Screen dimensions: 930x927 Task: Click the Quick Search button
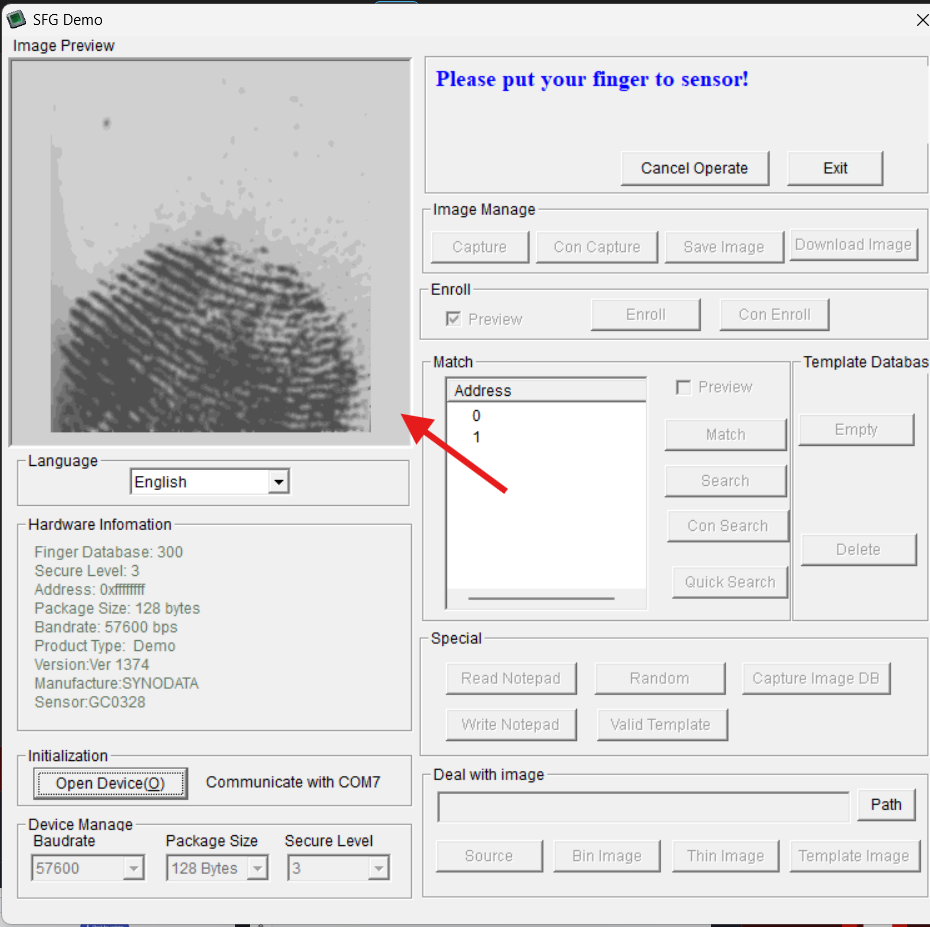[x=730, y=582]
